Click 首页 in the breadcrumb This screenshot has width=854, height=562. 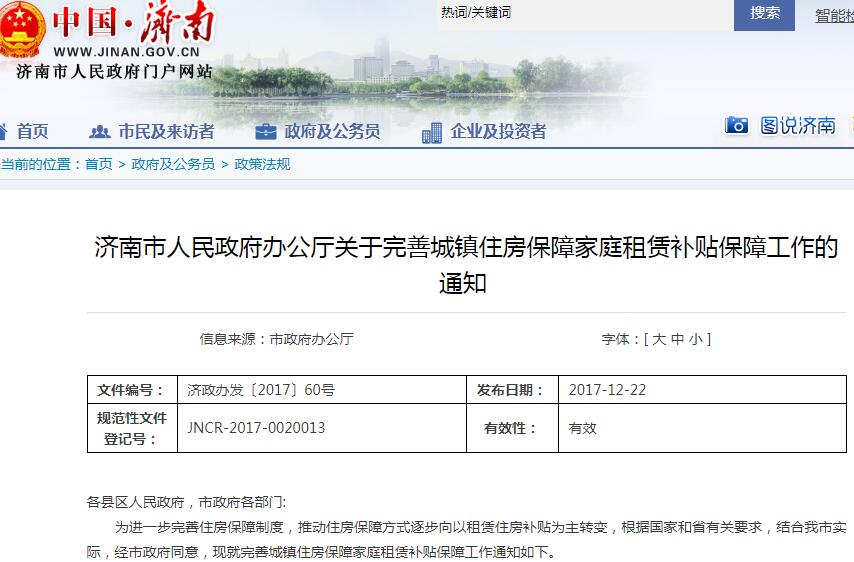tap(98, 164)
